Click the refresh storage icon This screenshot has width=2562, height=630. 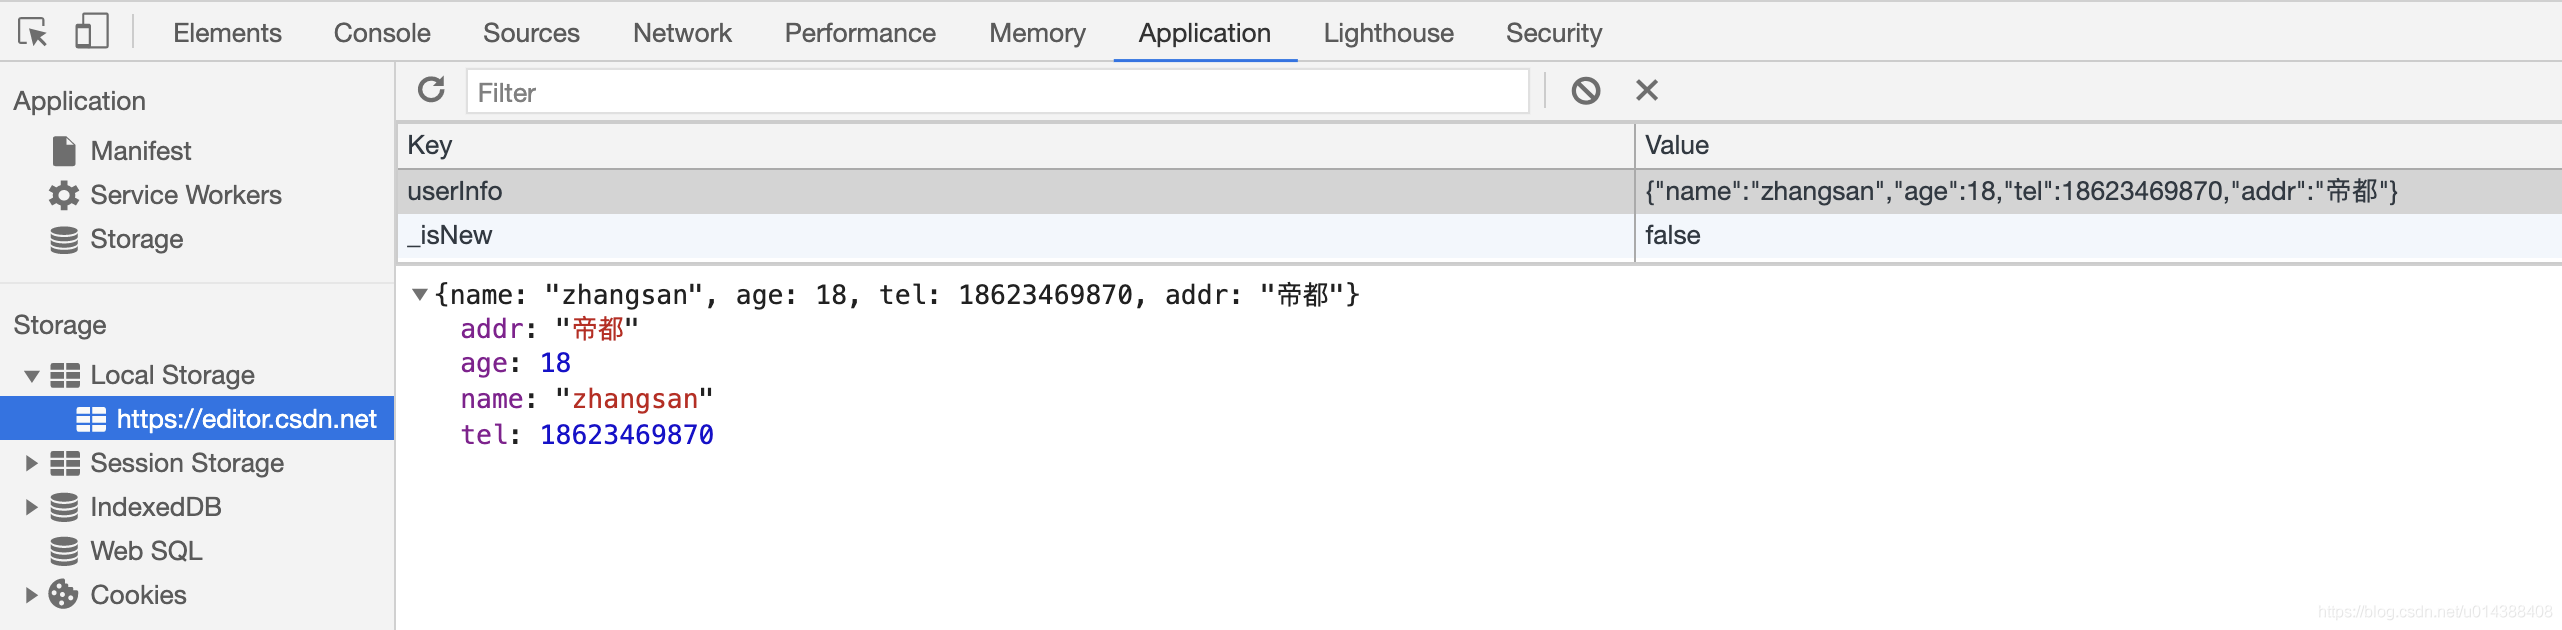[x=431, y=91]
